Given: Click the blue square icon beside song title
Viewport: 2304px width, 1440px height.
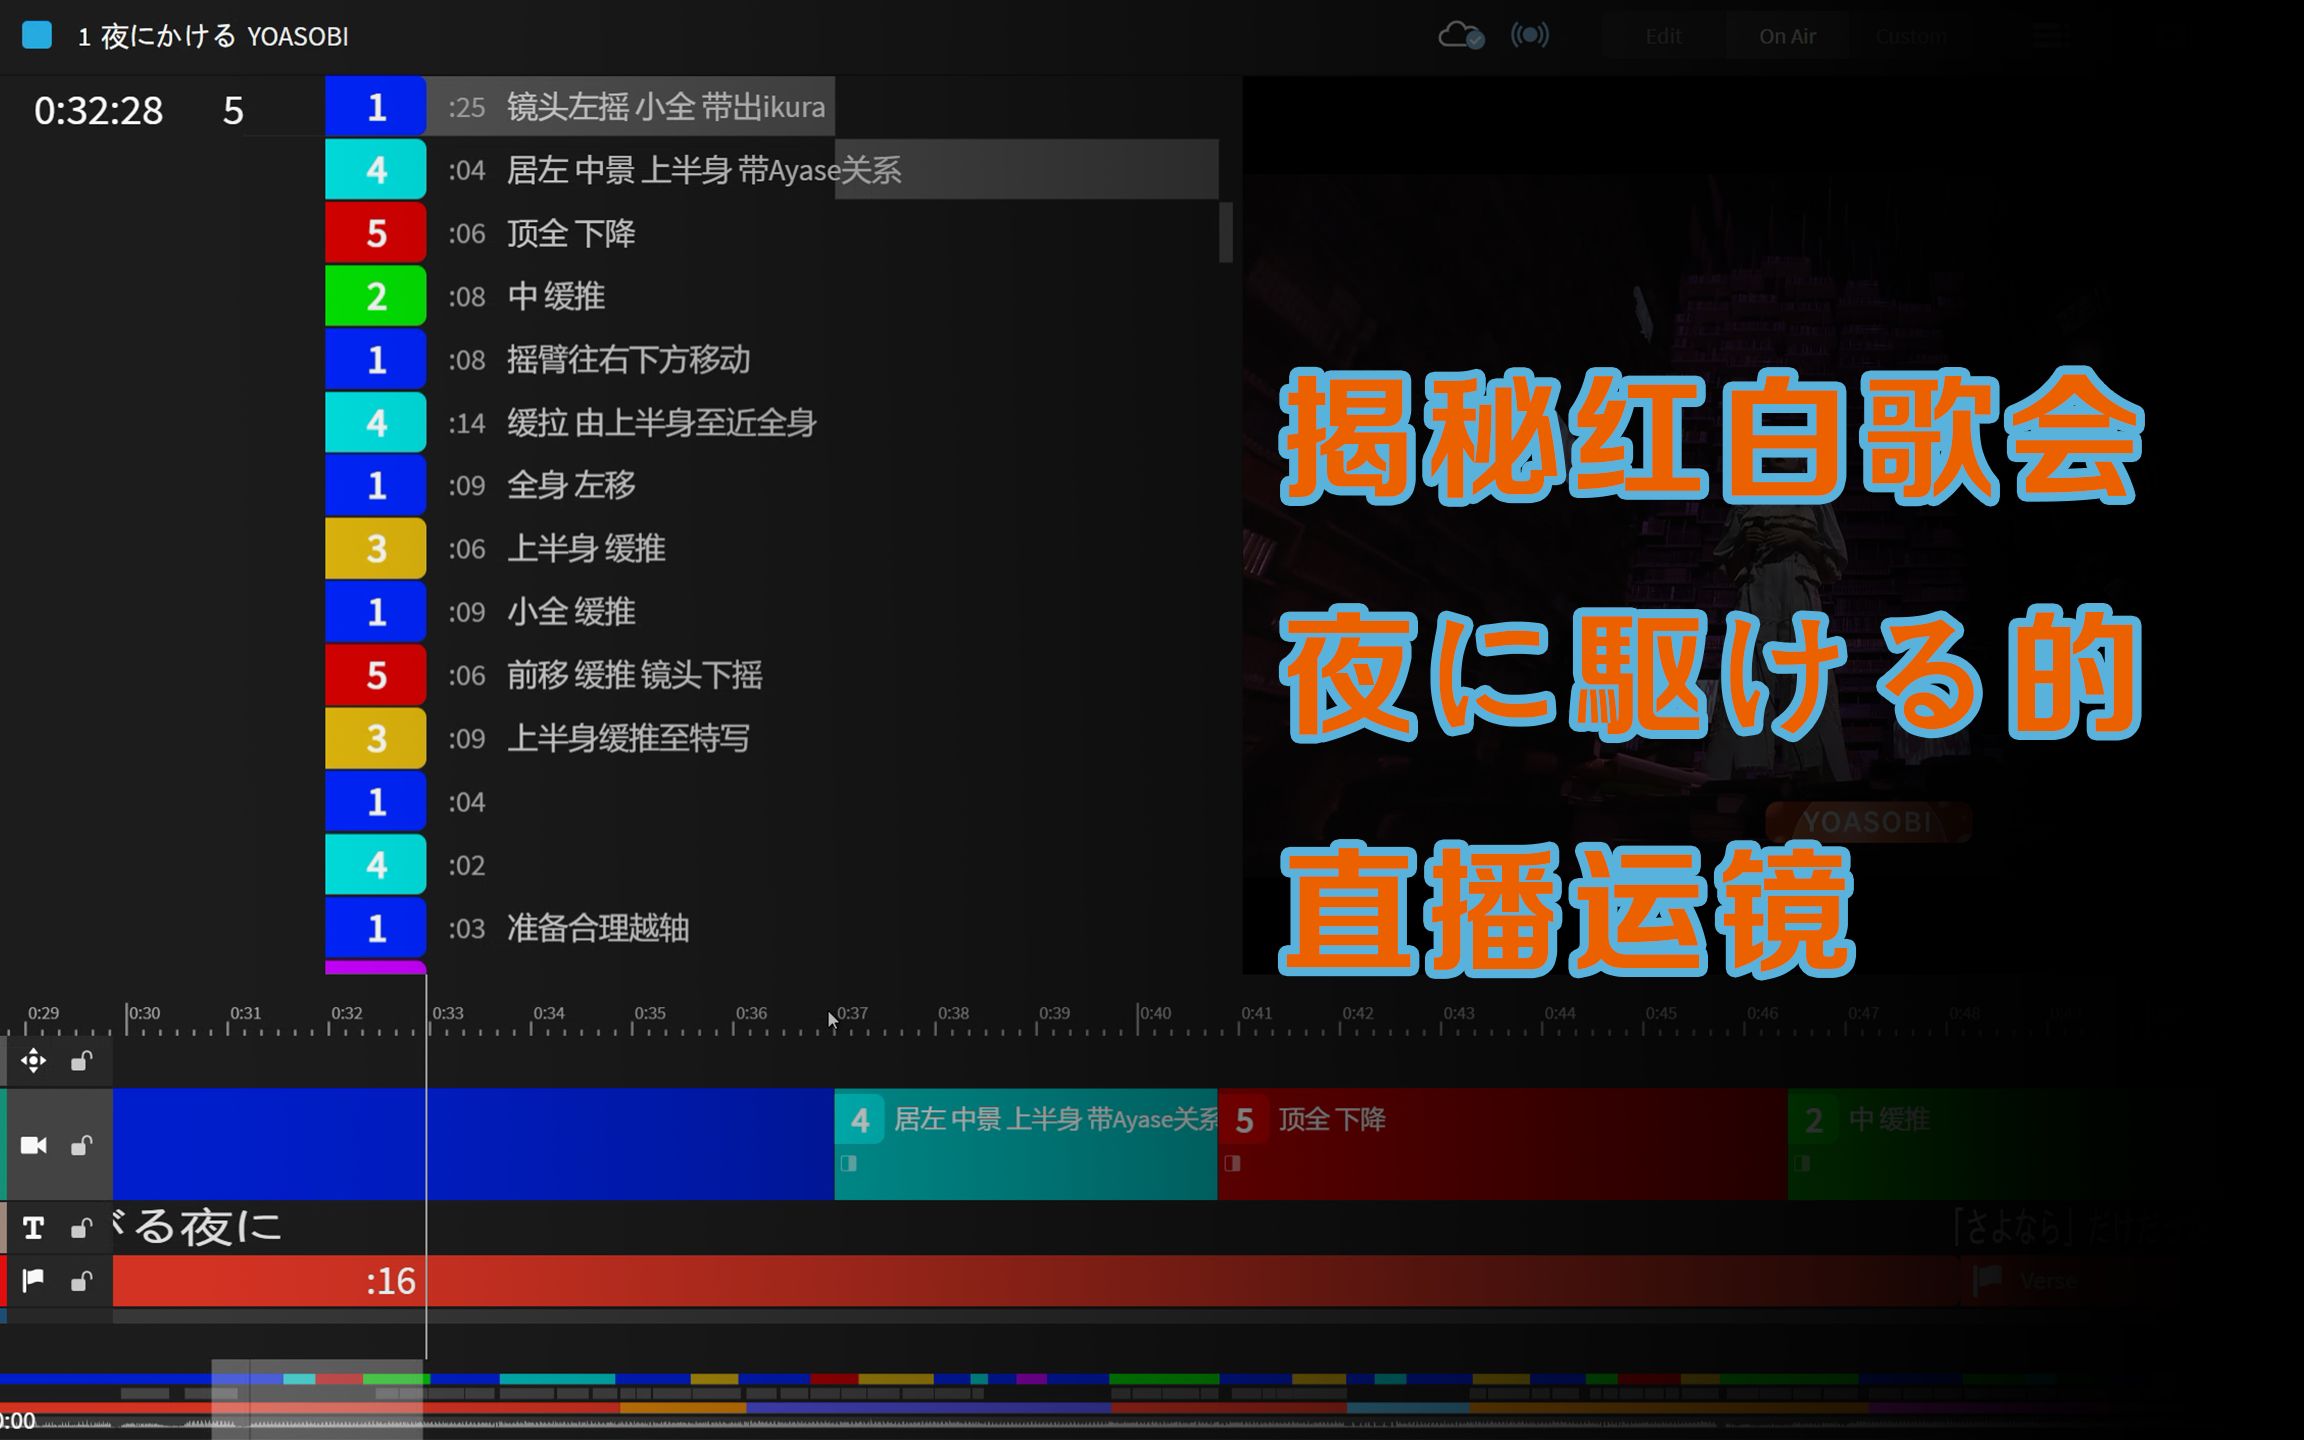Looking at the screenshot, I should point(36,35).
